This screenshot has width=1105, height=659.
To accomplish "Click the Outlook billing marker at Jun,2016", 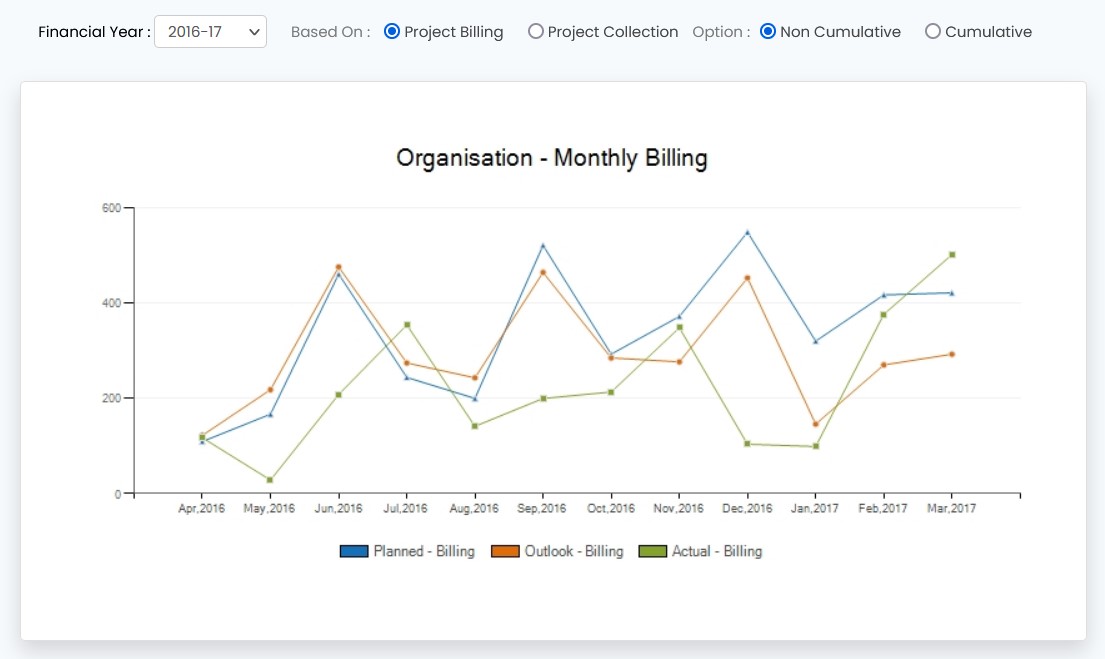I will click(339, 267).
